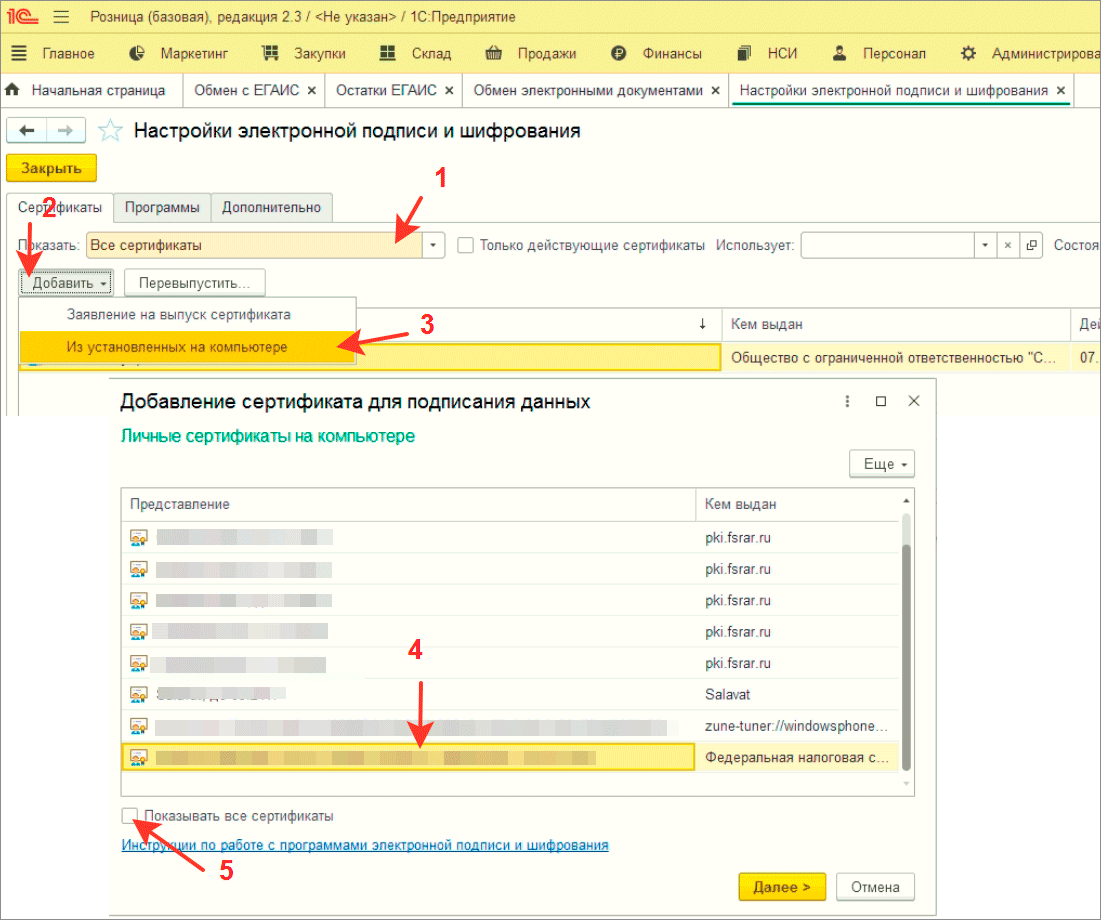Screen dimensions: 1101x920
Task: Close Обмен электронными документами tab
Action: pos(716,91)
